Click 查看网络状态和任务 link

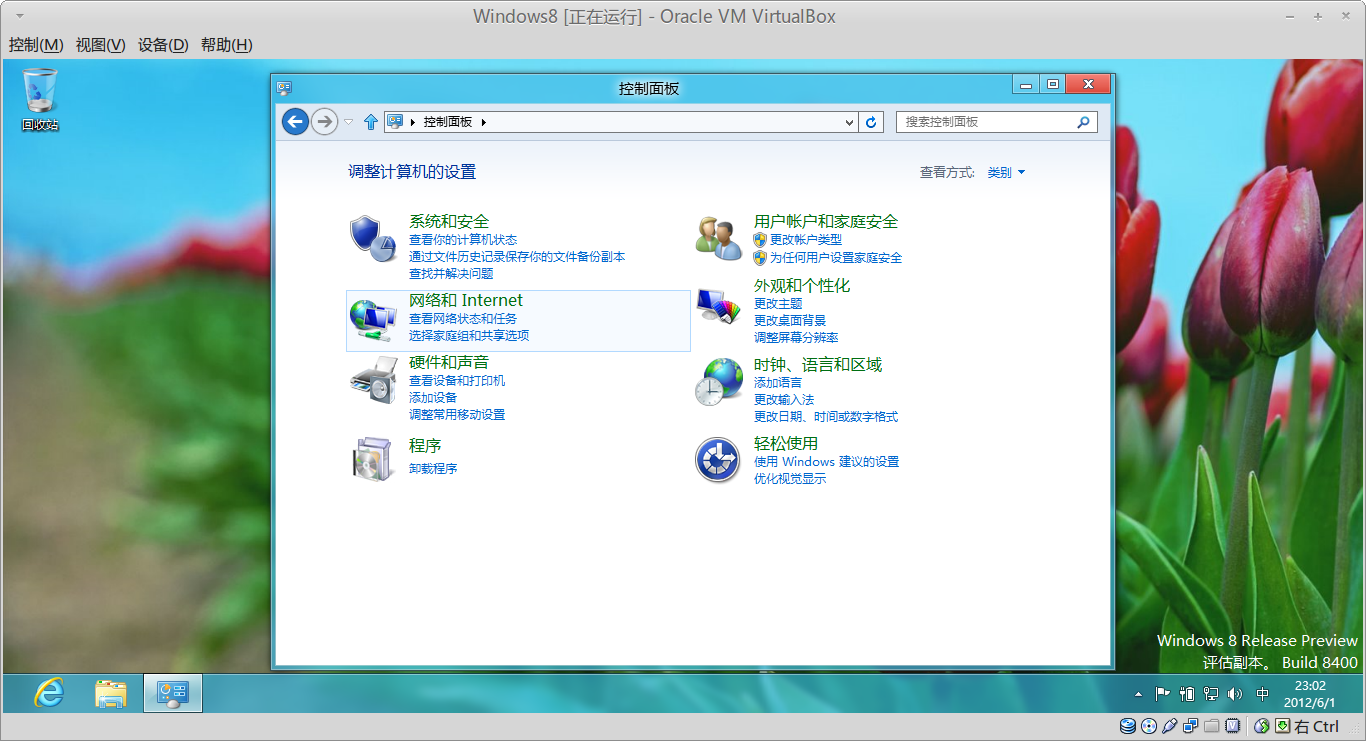[x=463, y=319]
